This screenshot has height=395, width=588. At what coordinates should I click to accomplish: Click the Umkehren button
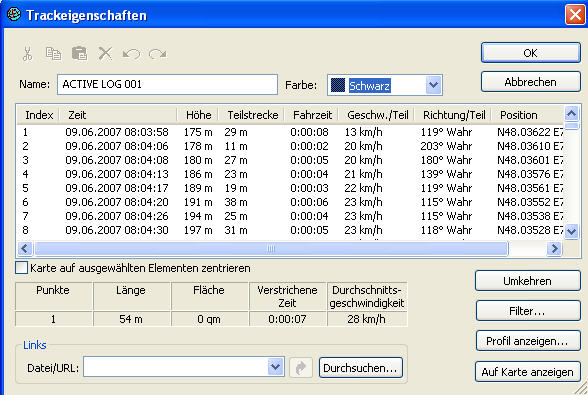[x=528, y=281]
